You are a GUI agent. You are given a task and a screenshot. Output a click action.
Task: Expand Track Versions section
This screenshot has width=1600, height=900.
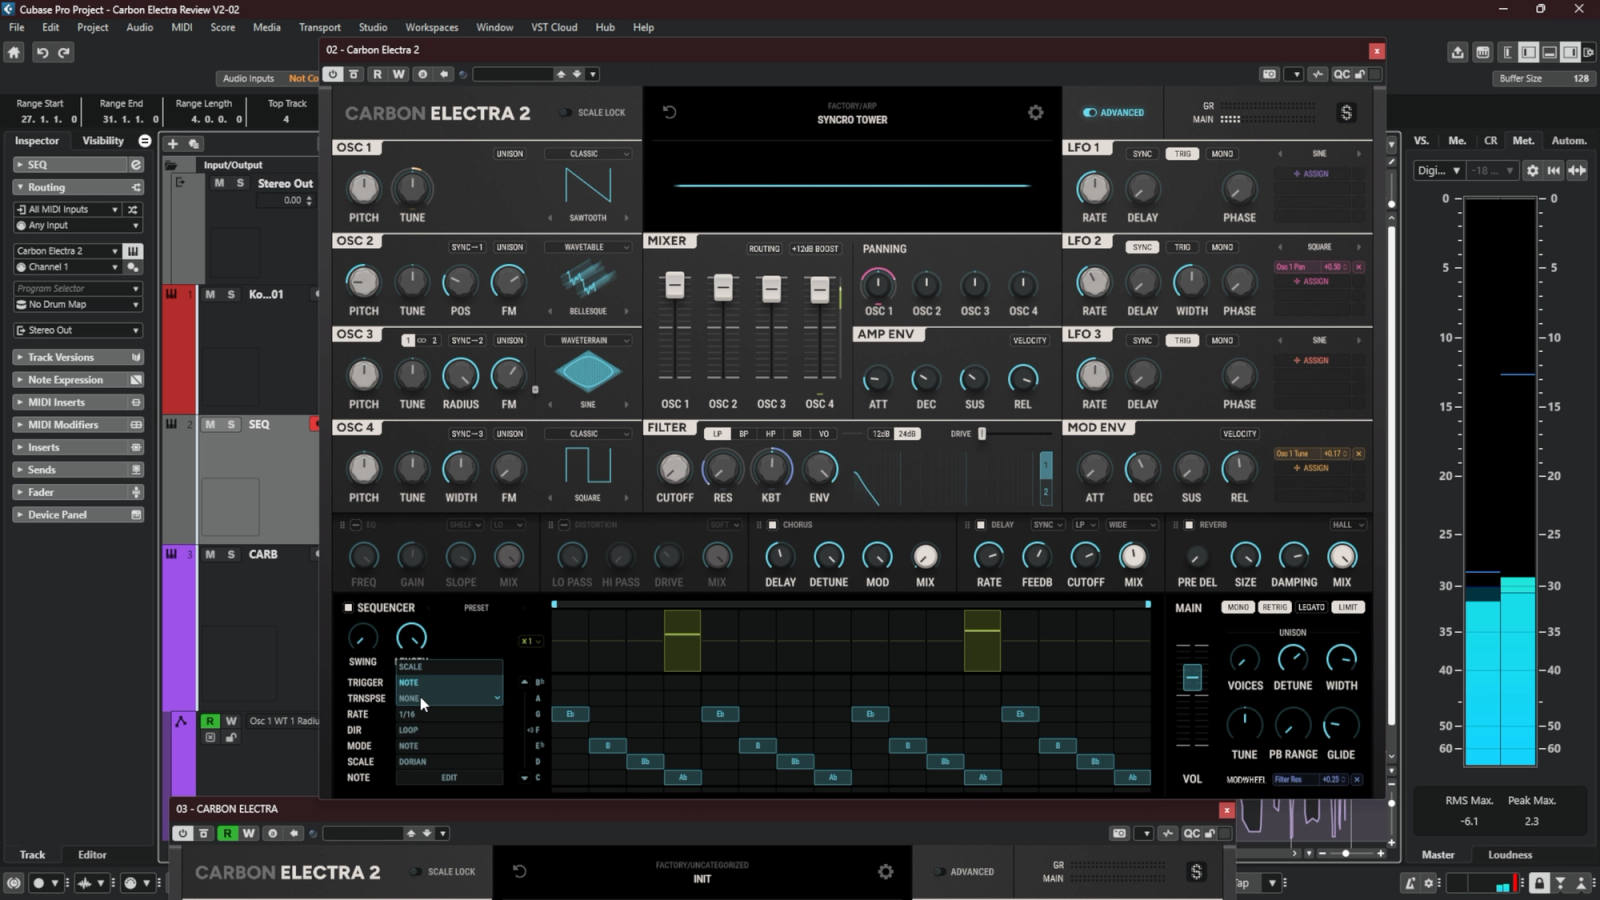coord(78,357)
